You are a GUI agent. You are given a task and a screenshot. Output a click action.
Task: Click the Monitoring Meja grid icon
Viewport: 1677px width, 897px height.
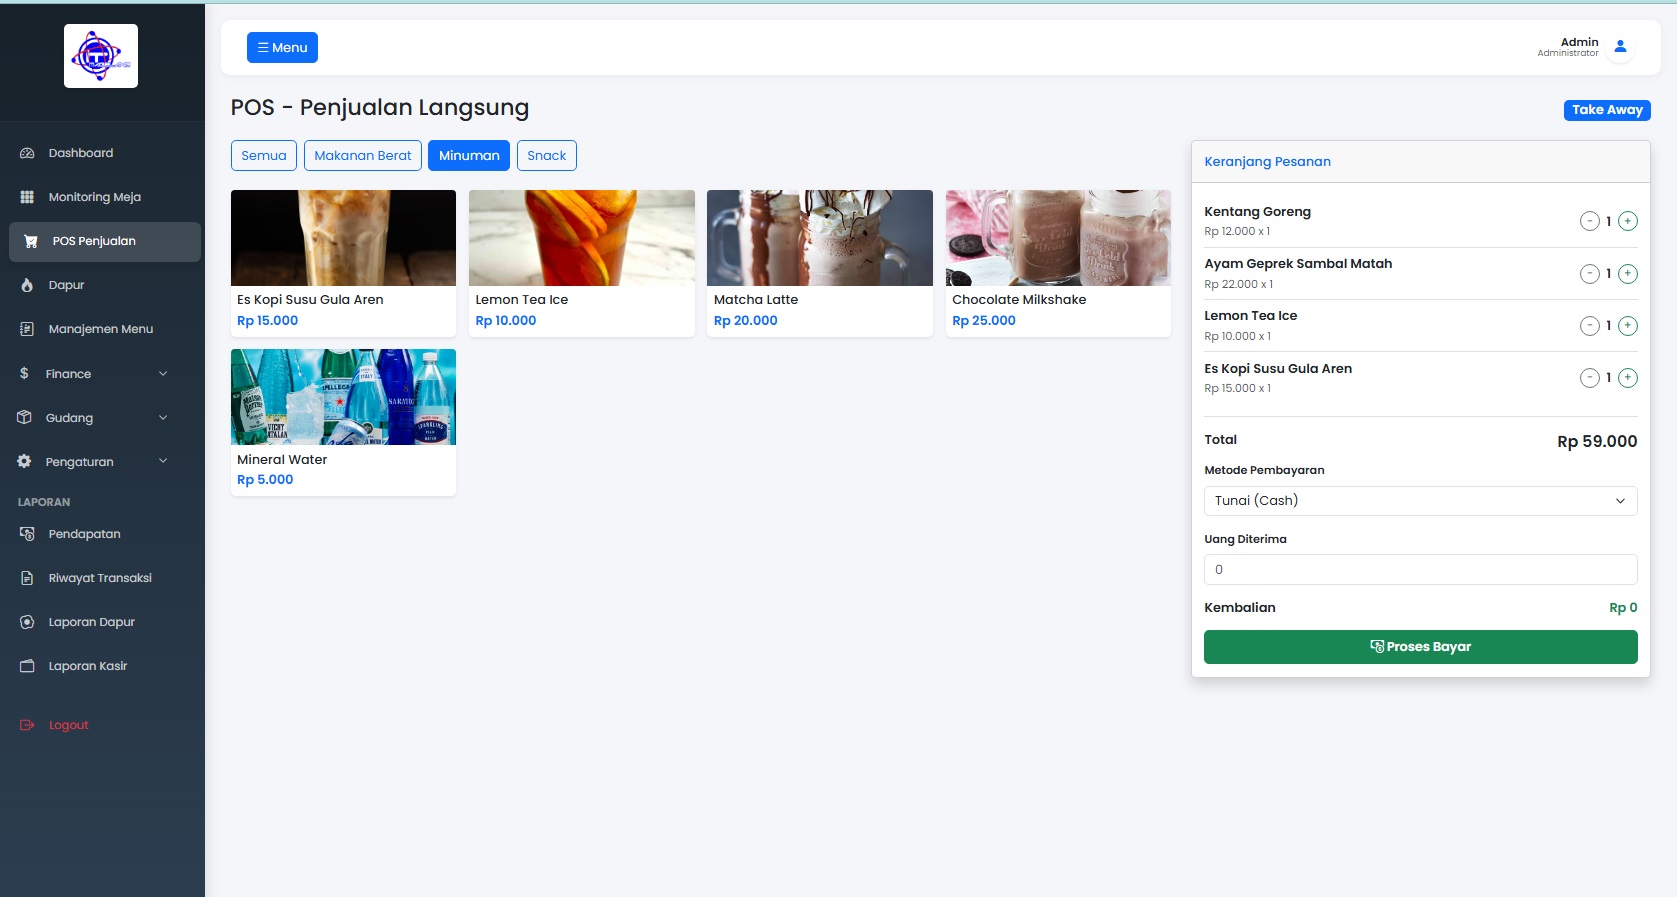click(27, 197)
